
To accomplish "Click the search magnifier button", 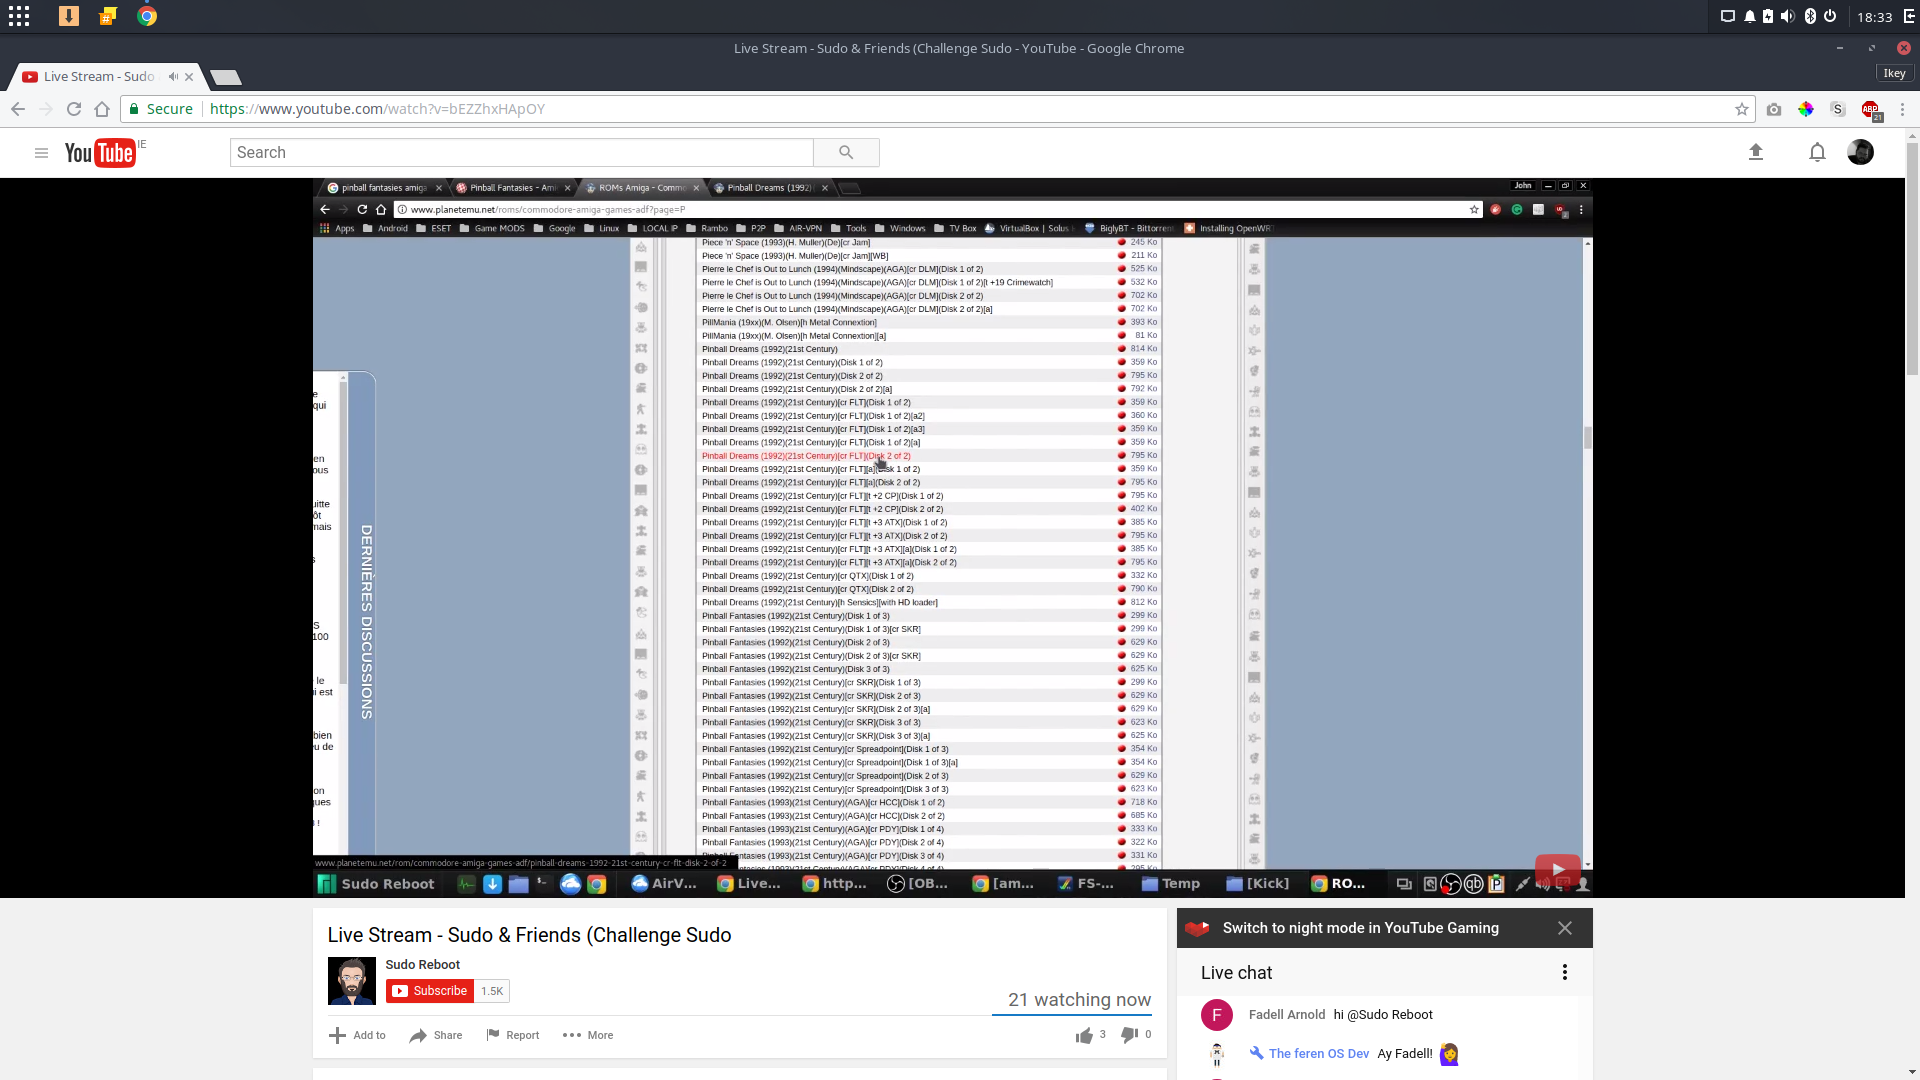I will click(846, 152).
